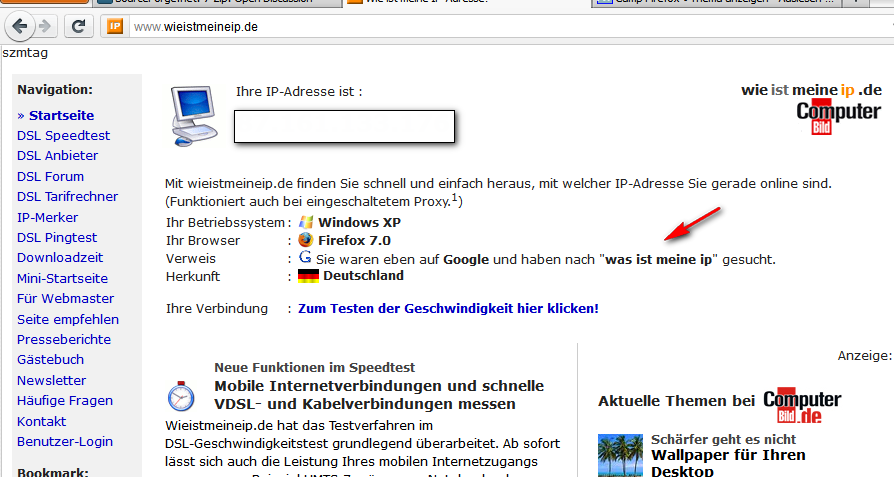Click the forward navigation arrow

point(44,26)
